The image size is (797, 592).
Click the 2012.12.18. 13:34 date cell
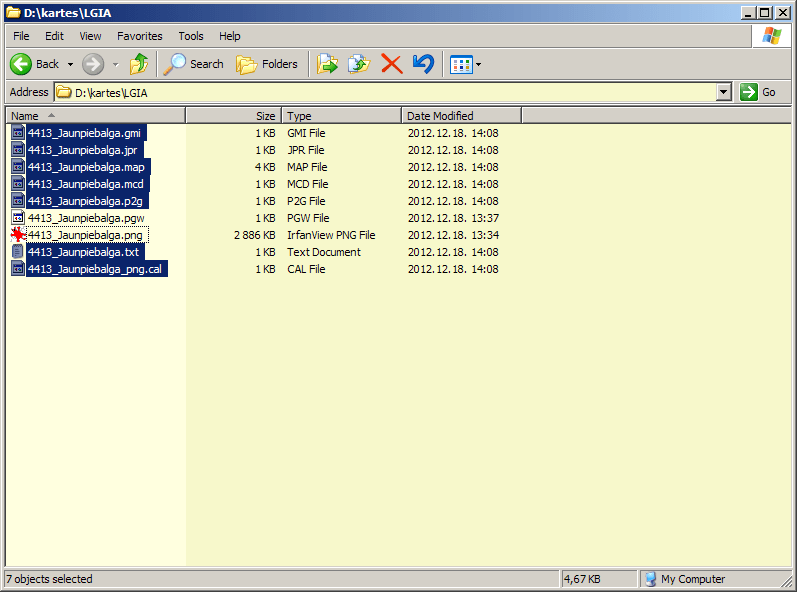(x=453, y=235)
